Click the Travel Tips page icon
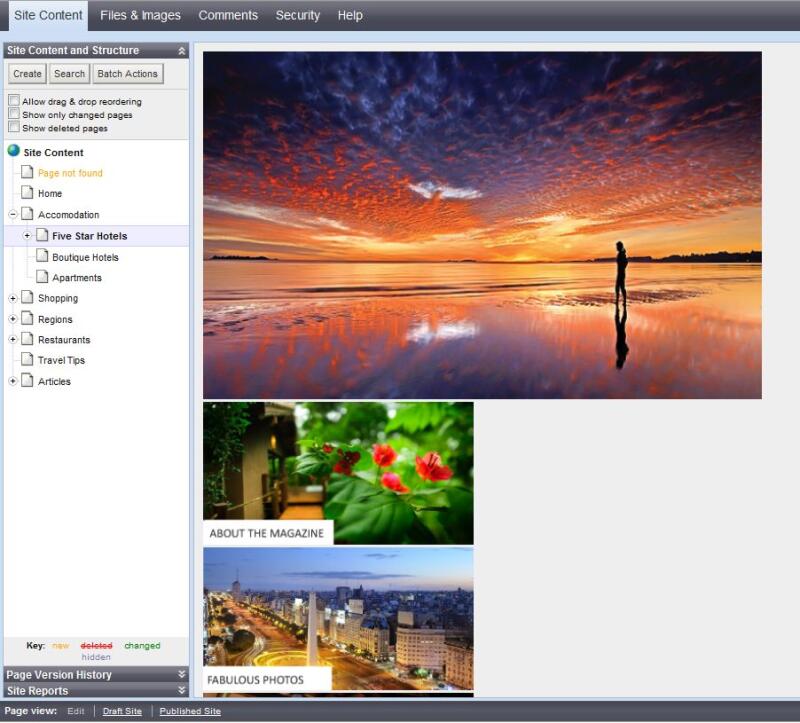800x723 pixels. (27, 360)
